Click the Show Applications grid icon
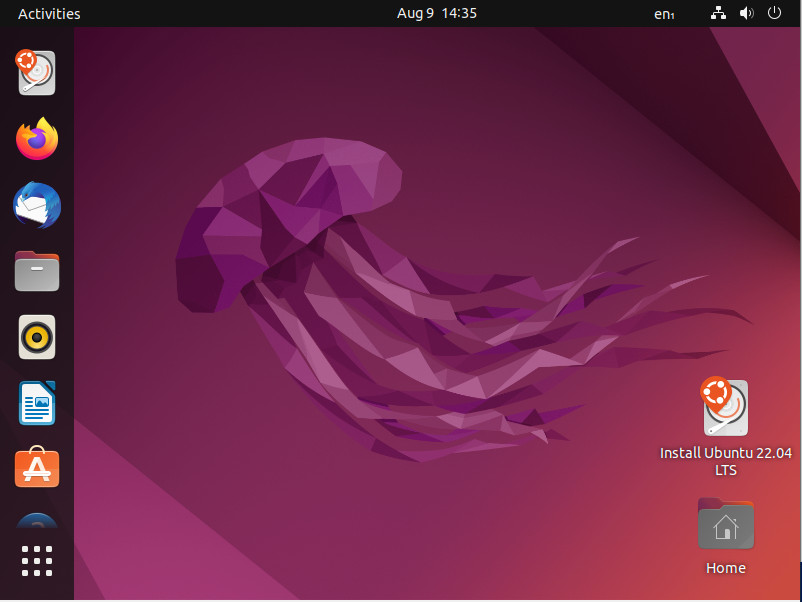This screenshot has height=602, width=802. coord(36,560)
